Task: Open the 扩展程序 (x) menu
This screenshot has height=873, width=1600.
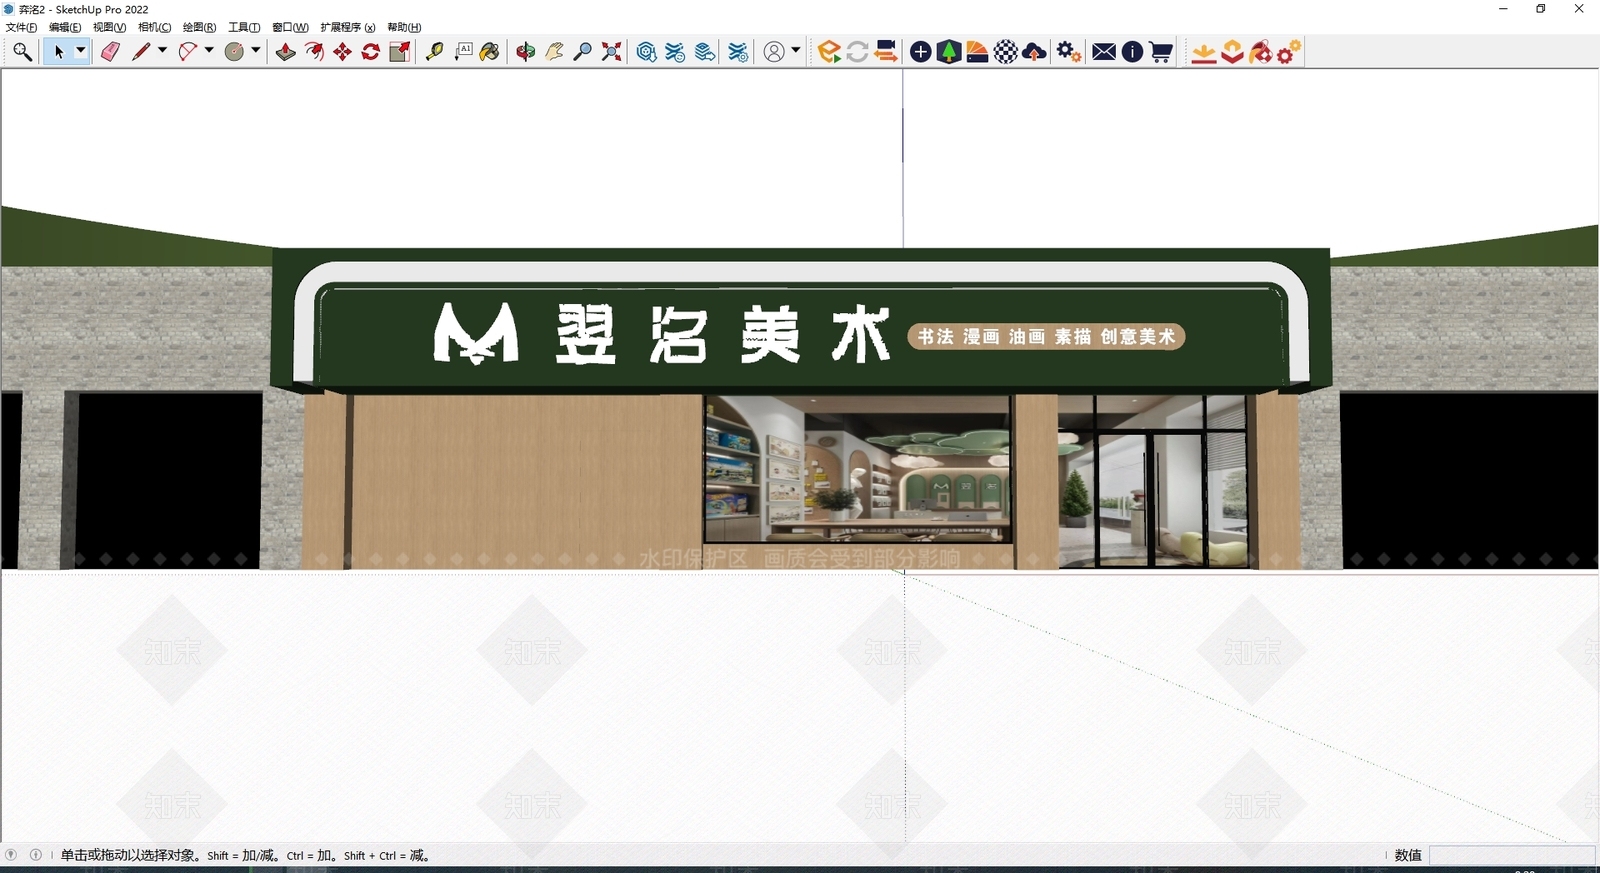Action: coord(348,27)
